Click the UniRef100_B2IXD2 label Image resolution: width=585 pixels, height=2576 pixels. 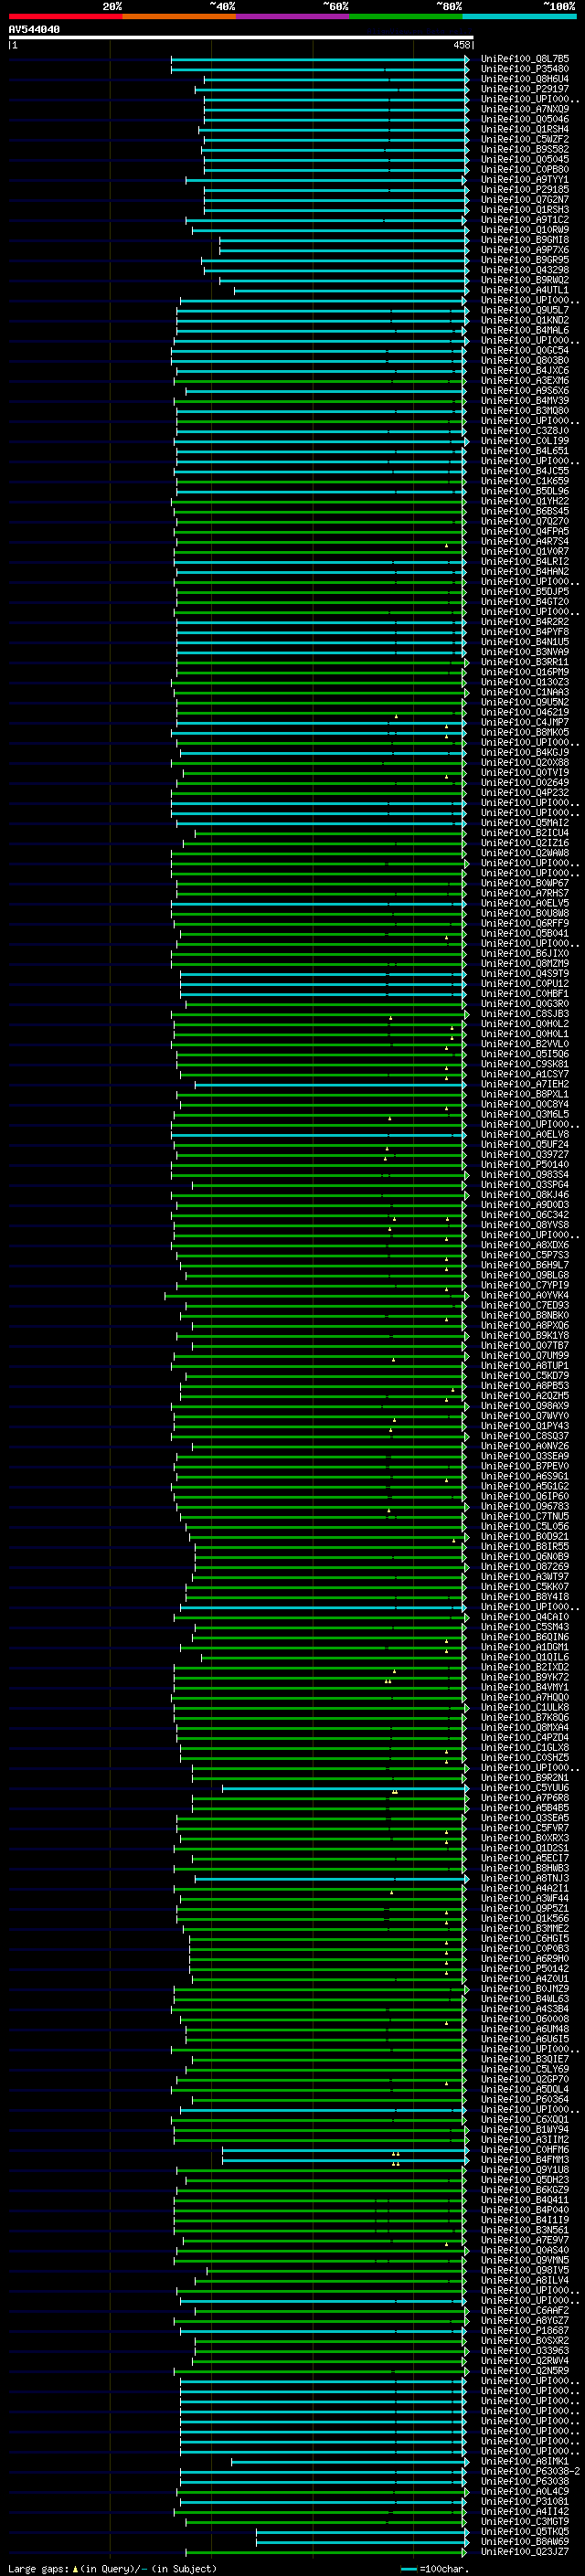(x=525, y=1667)
